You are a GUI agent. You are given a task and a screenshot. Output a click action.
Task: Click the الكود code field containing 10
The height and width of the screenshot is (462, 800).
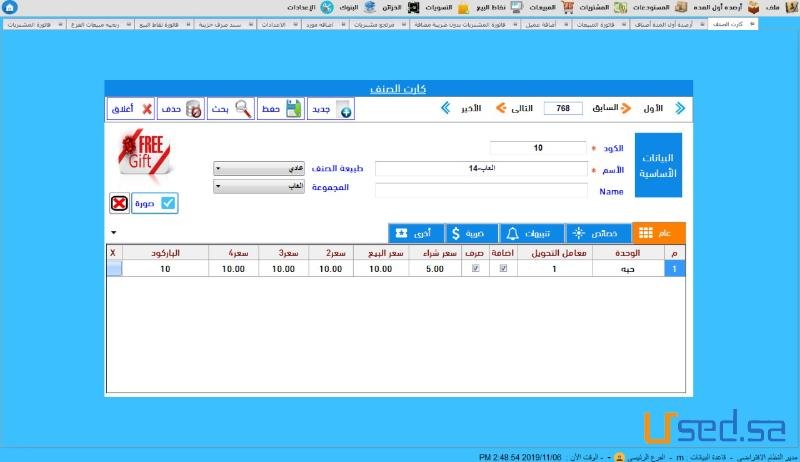[538, 148]
